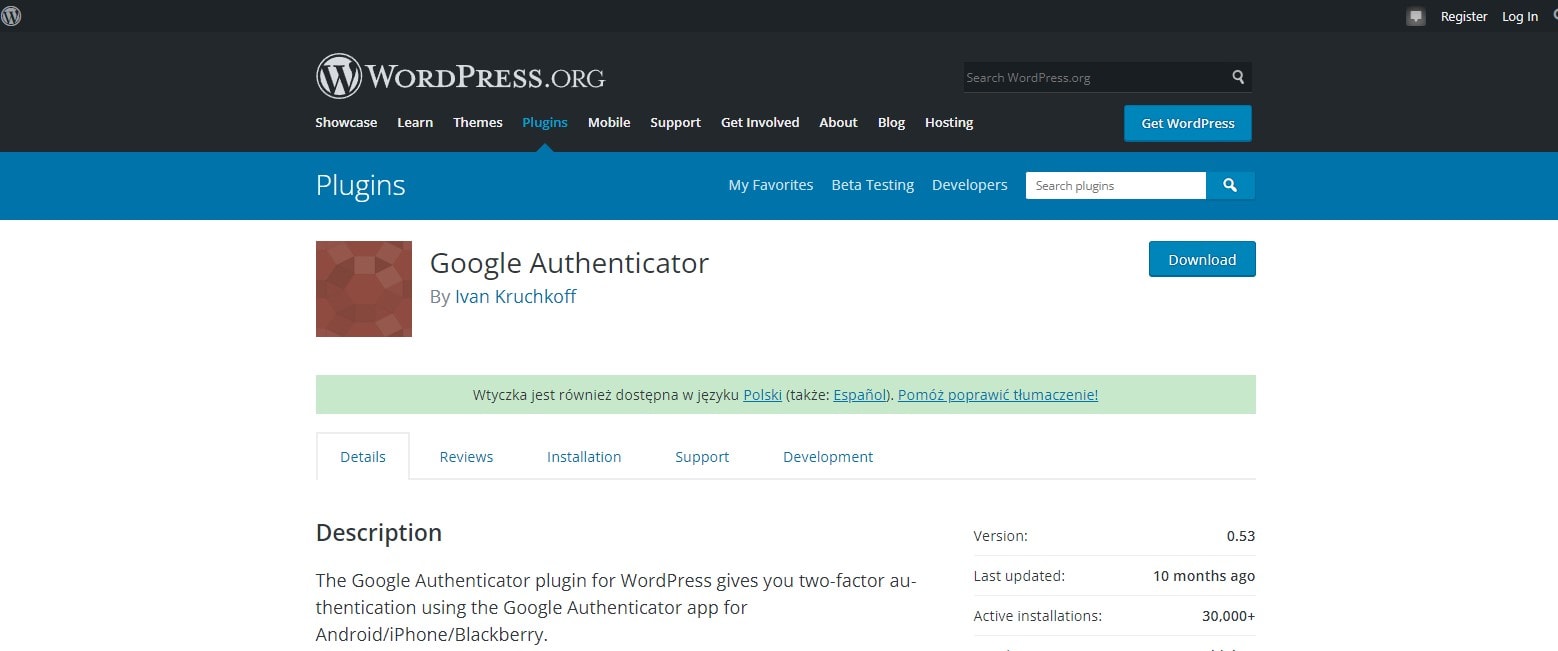
Task: Click the 30,000+ active installations value
Action: click(1228, 616)
